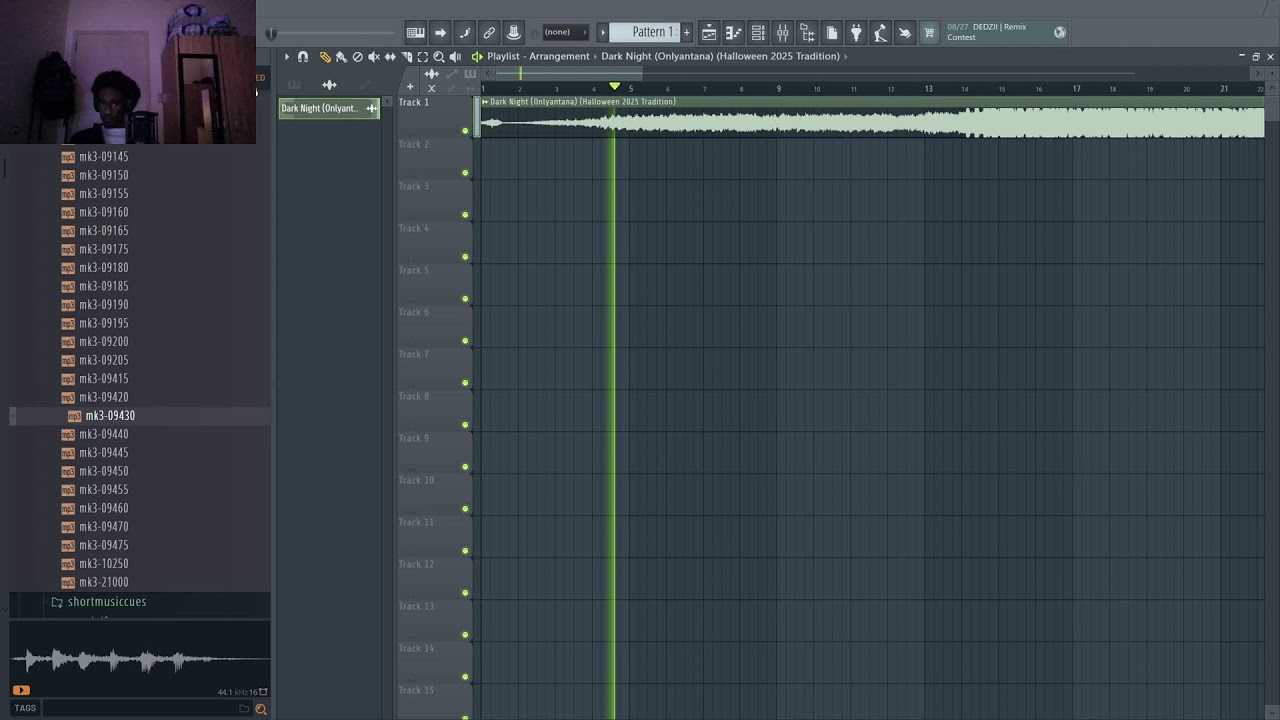
Task: Add a new pattern with plus button
Action: tap(686, 32)
